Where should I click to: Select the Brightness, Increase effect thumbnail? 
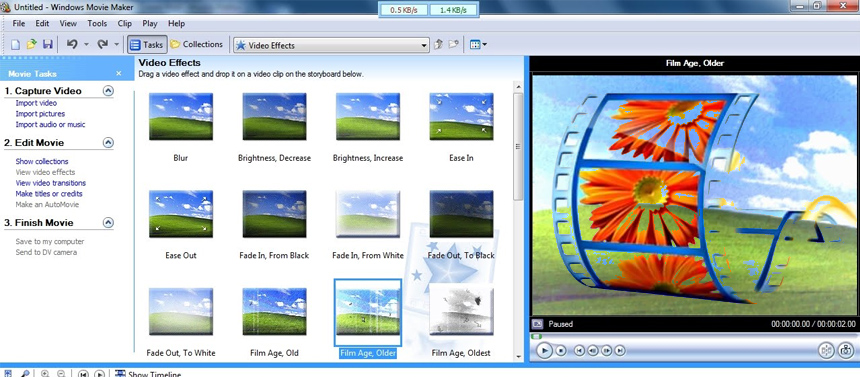367,116
